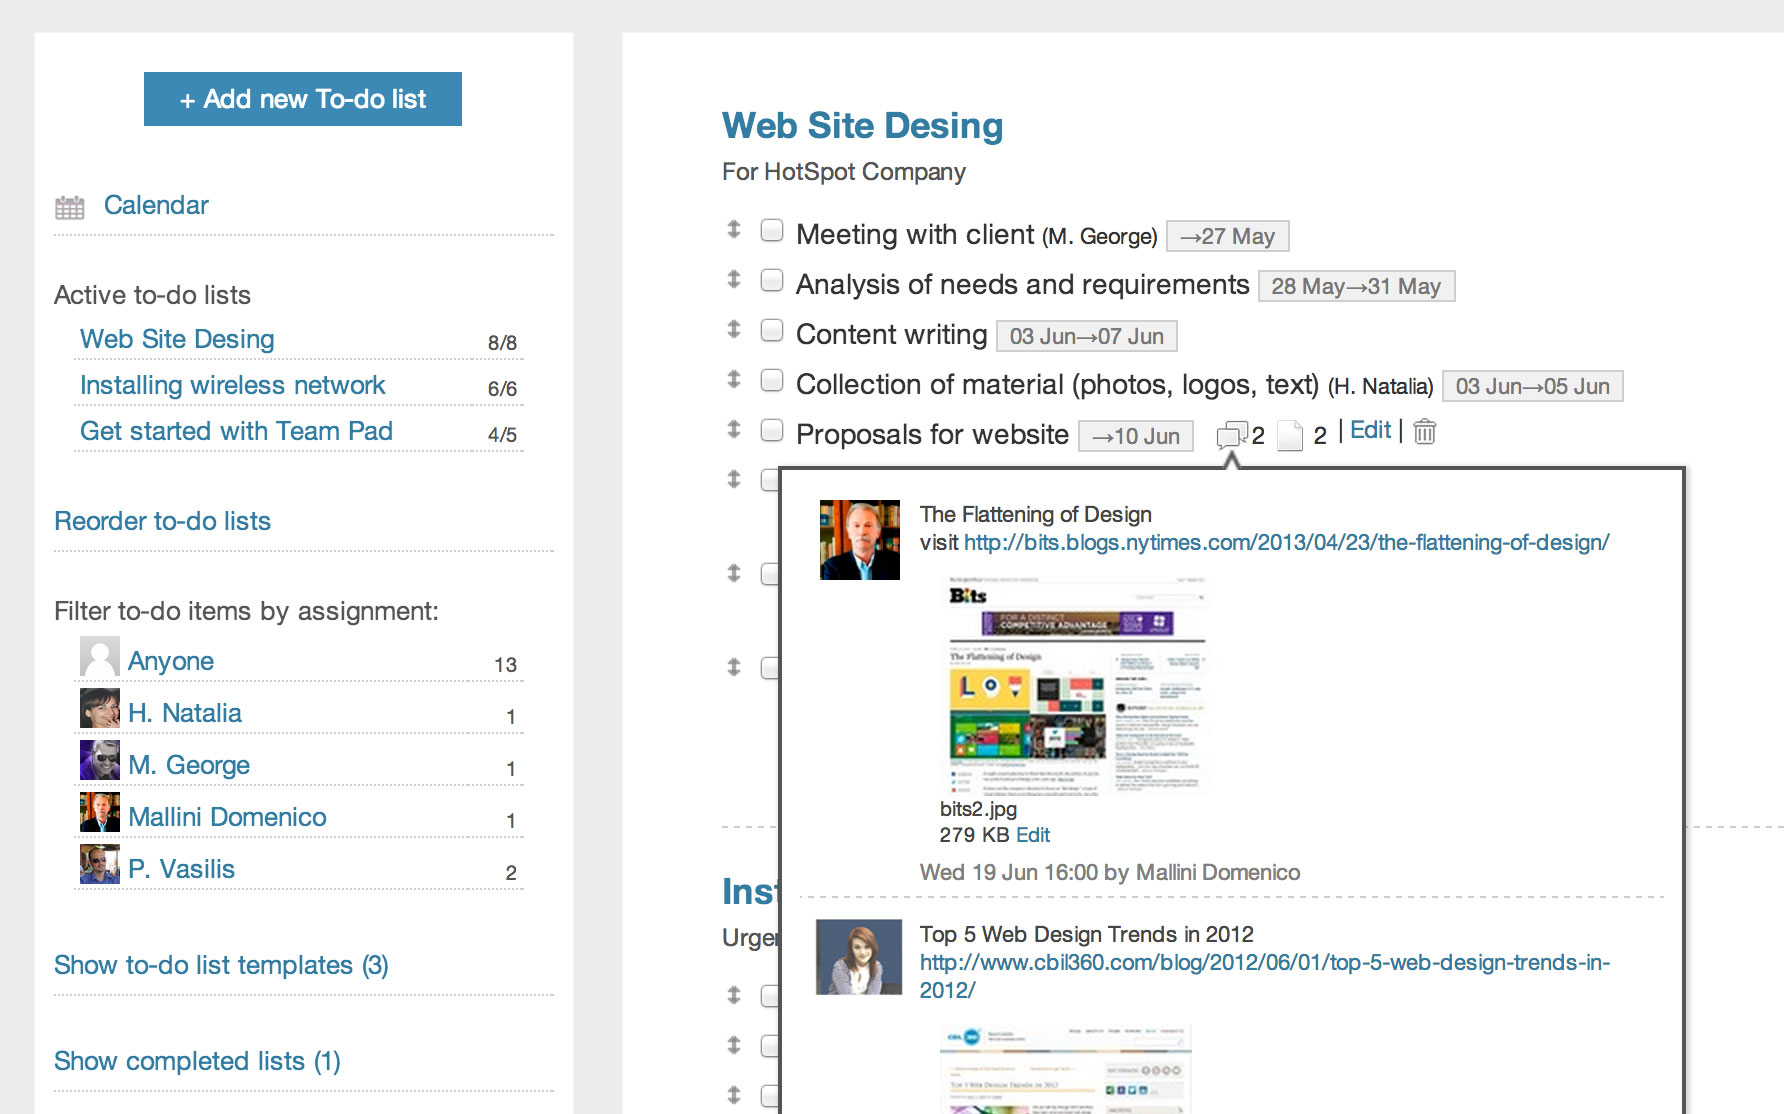Click the reorder handle beside Content writing

(734, 330)
